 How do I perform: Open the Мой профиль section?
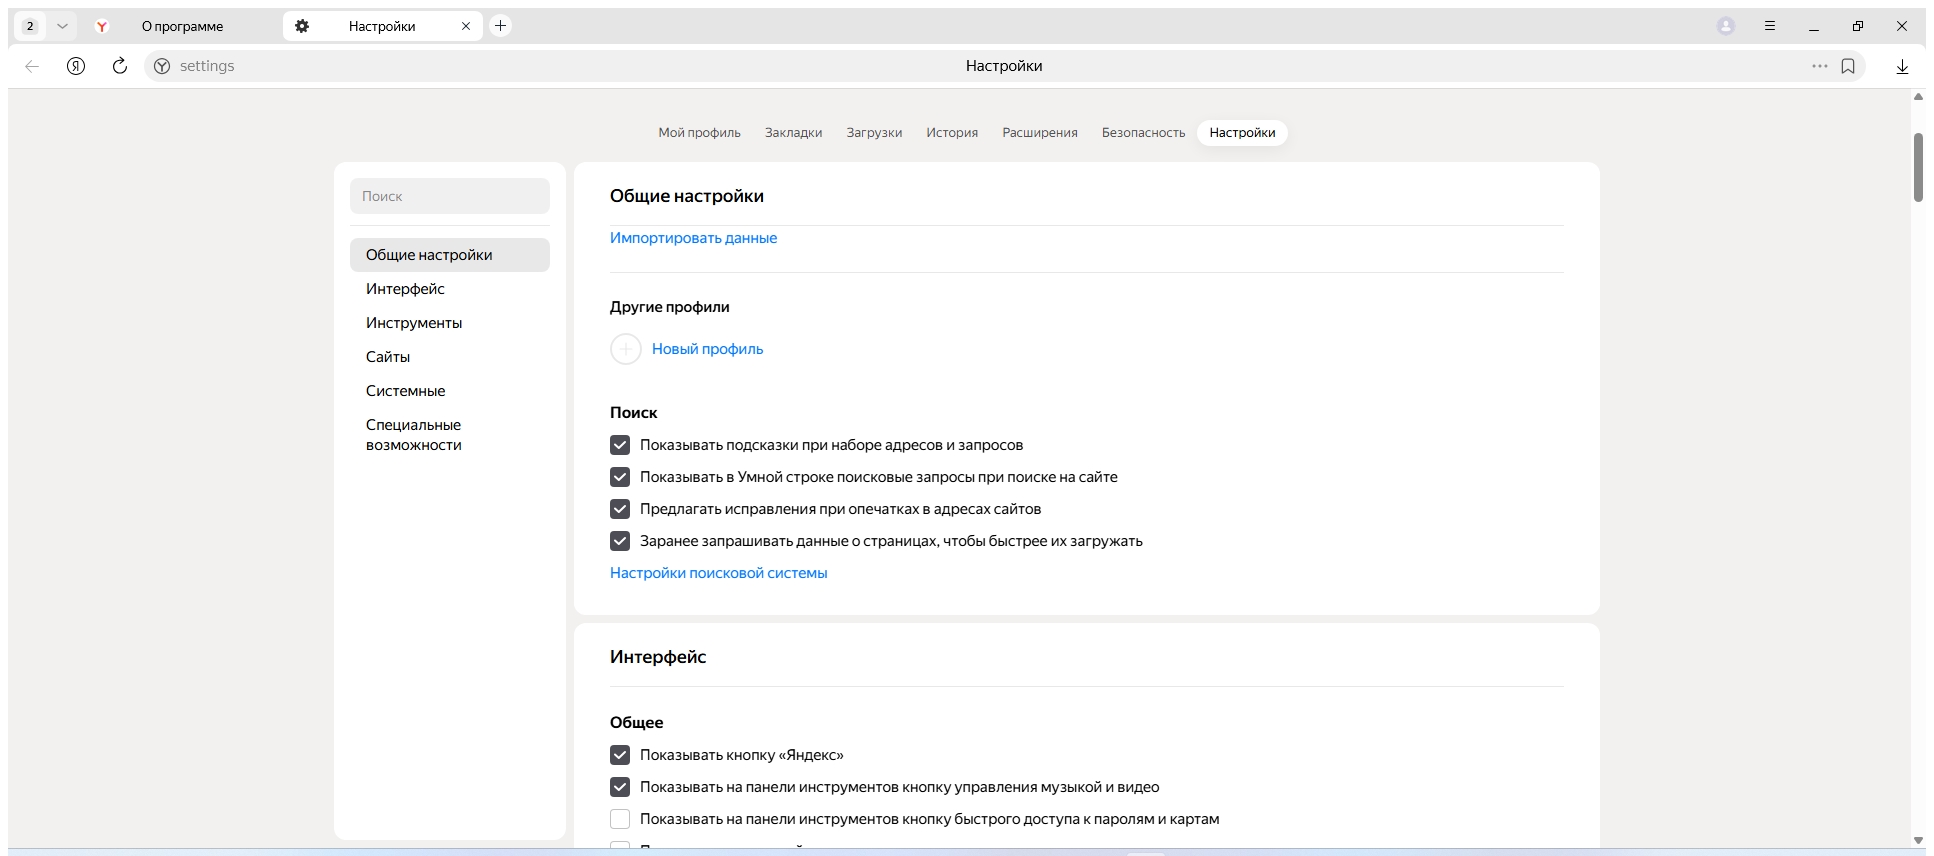[x=699, y=133]
